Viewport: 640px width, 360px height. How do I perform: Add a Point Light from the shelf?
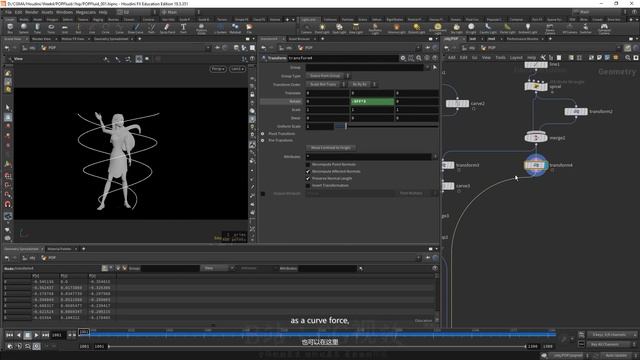point(322,29)
